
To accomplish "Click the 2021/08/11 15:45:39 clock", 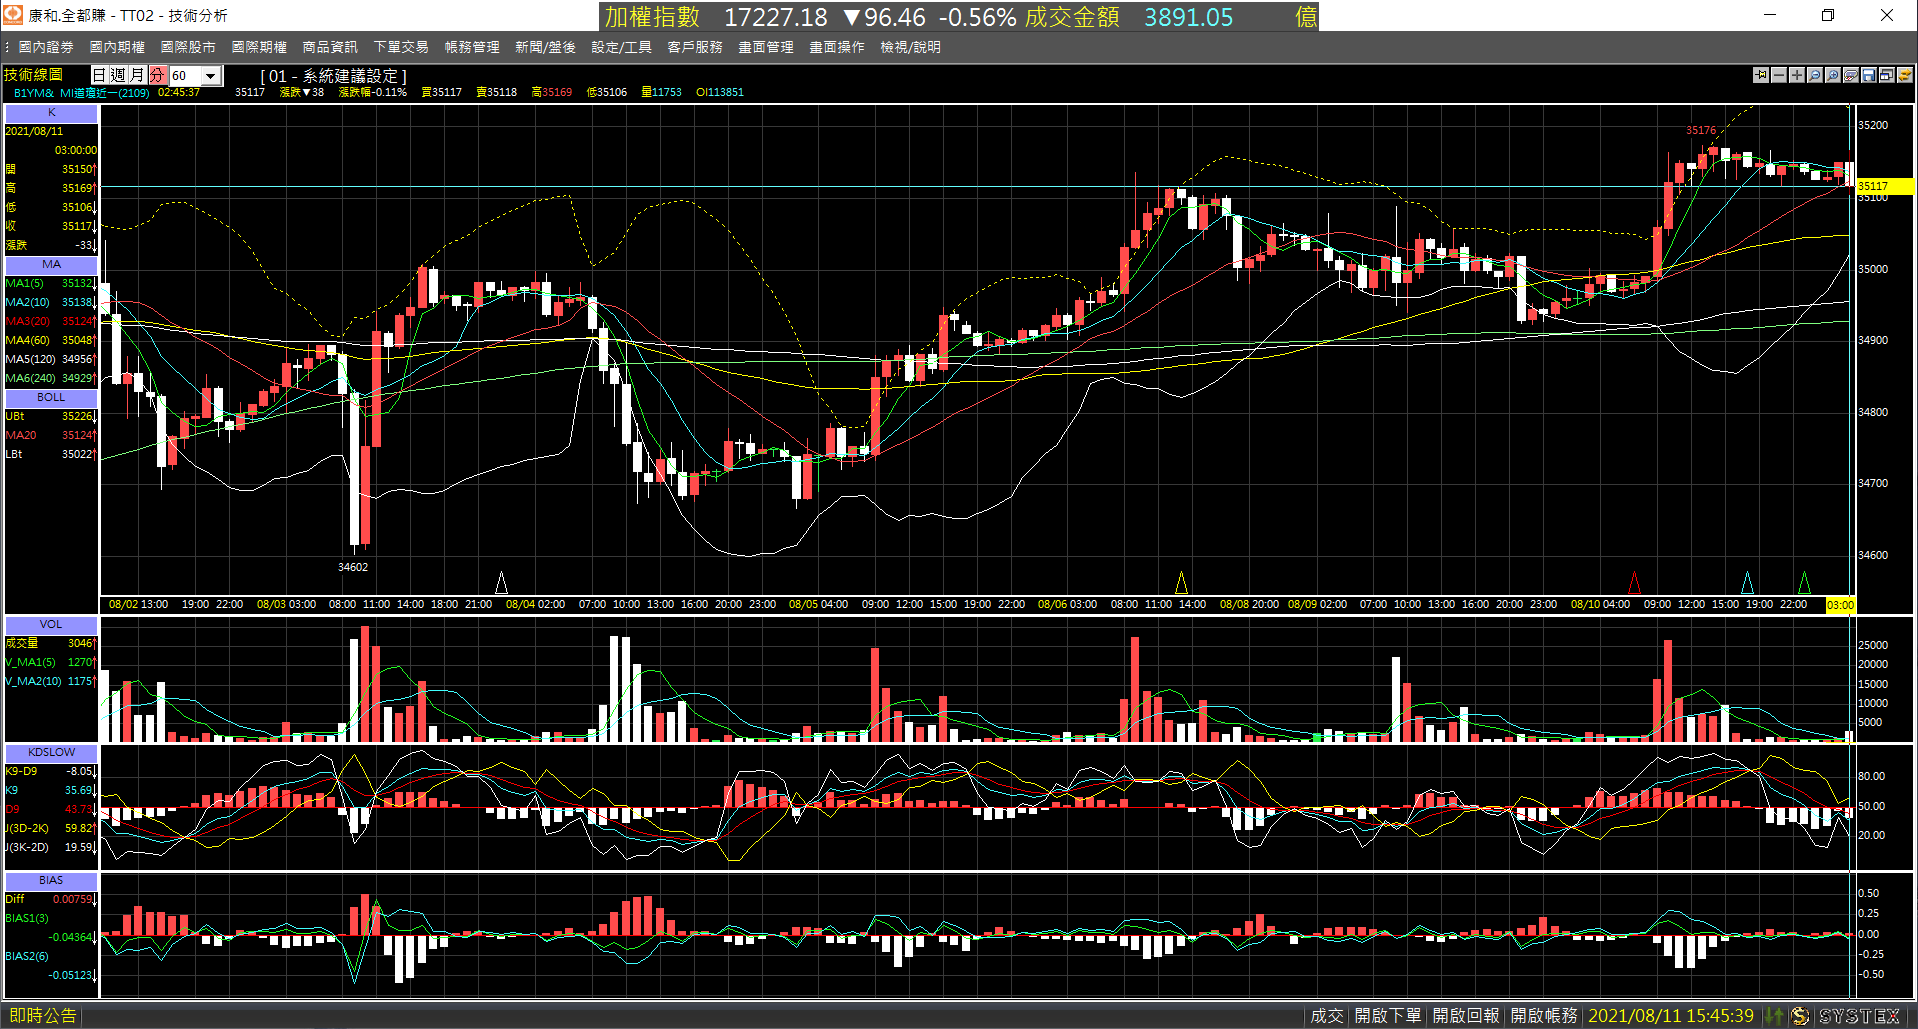I will tap(1671, 1016).
